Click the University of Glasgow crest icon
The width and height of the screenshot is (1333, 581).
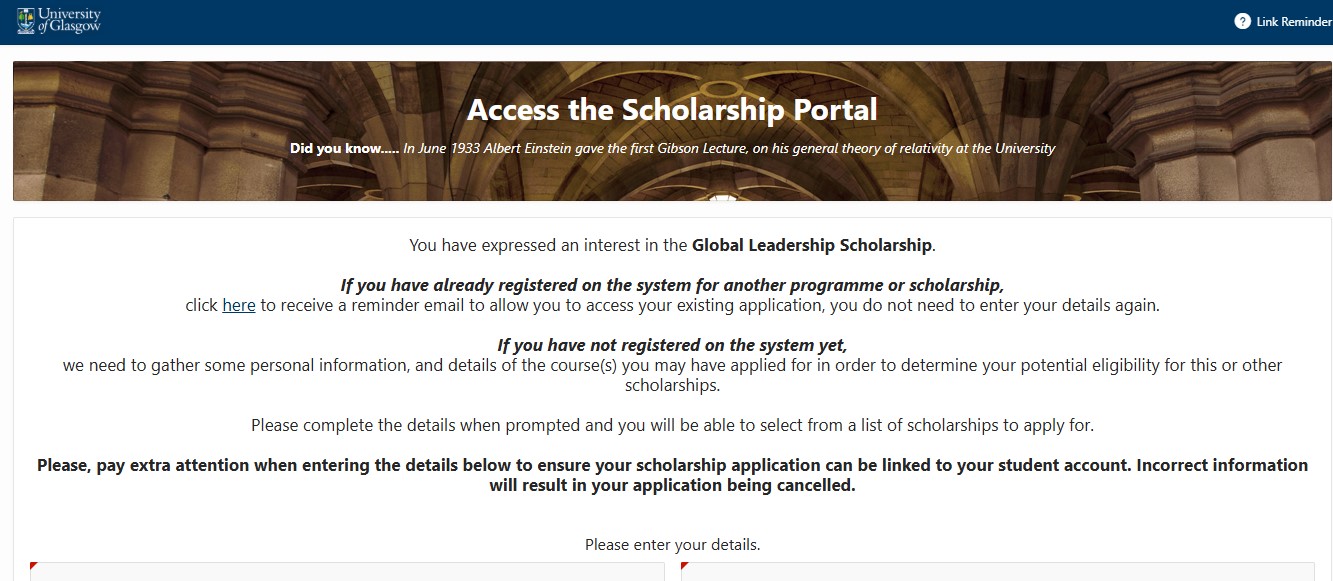tap(26, 21)
